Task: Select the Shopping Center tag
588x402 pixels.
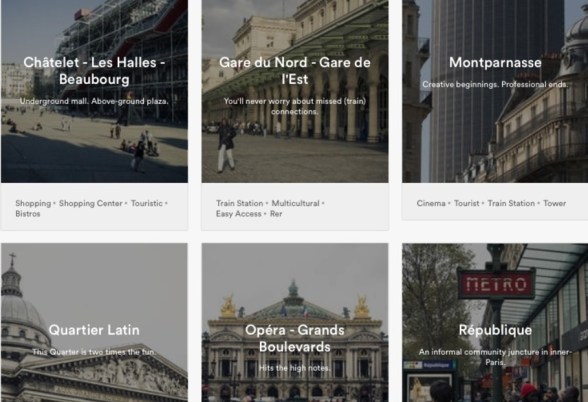Action: coord(91,203)
